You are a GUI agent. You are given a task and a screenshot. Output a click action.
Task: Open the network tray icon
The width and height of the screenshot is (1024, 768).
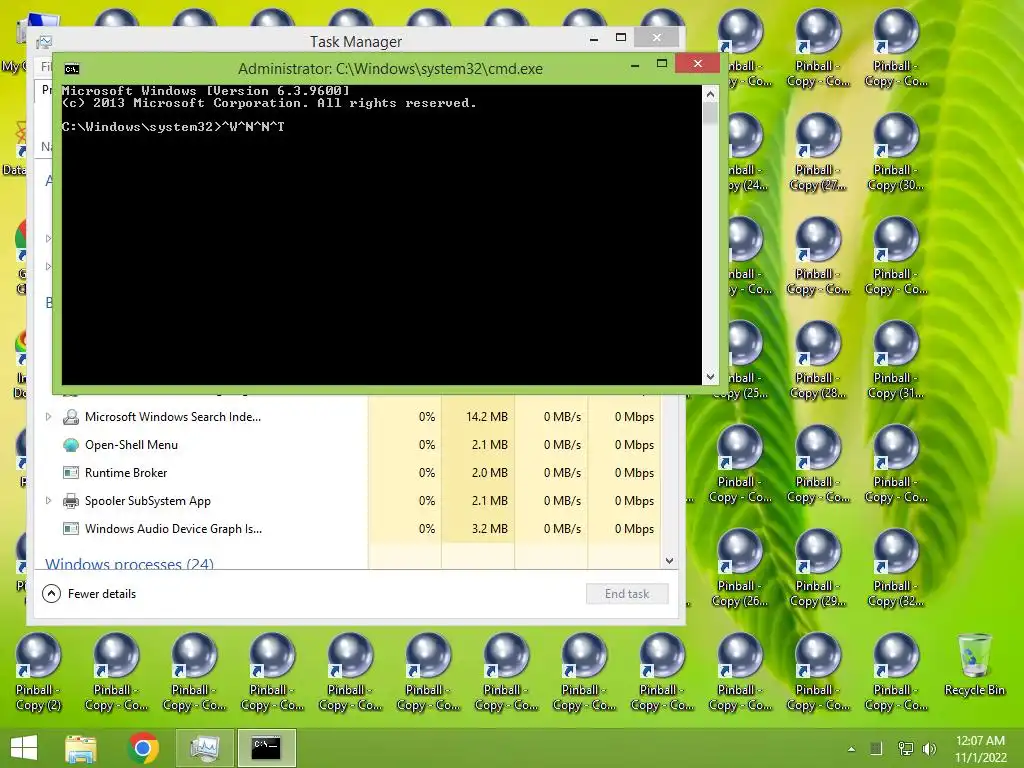pos(906,749)
